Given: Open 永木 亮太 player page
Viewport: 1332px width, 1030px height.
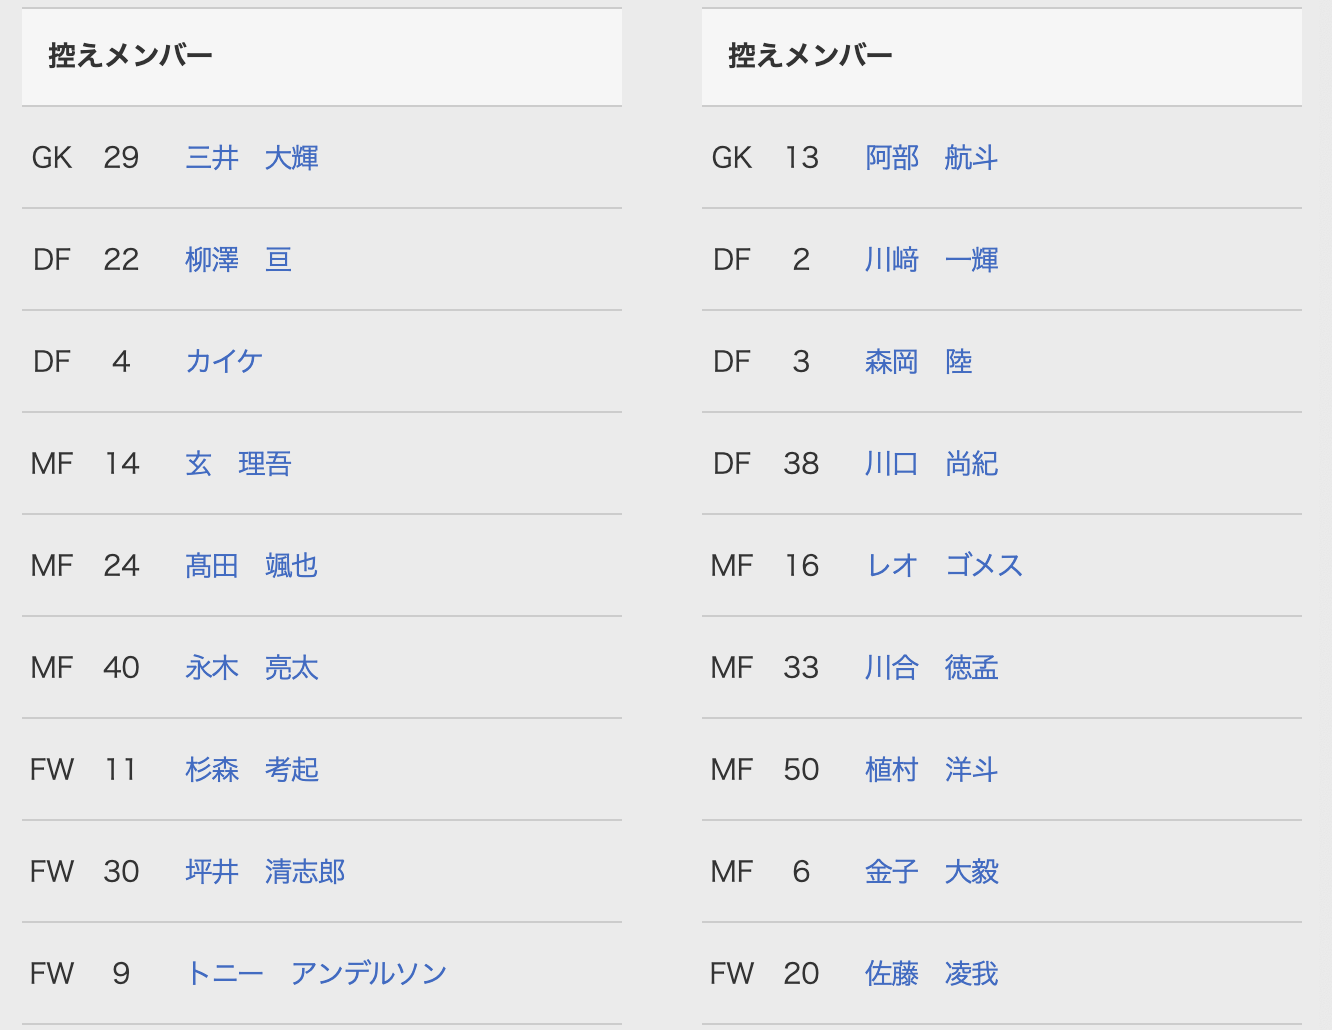Looking at the screenshot, I should [x=251, y=668].
